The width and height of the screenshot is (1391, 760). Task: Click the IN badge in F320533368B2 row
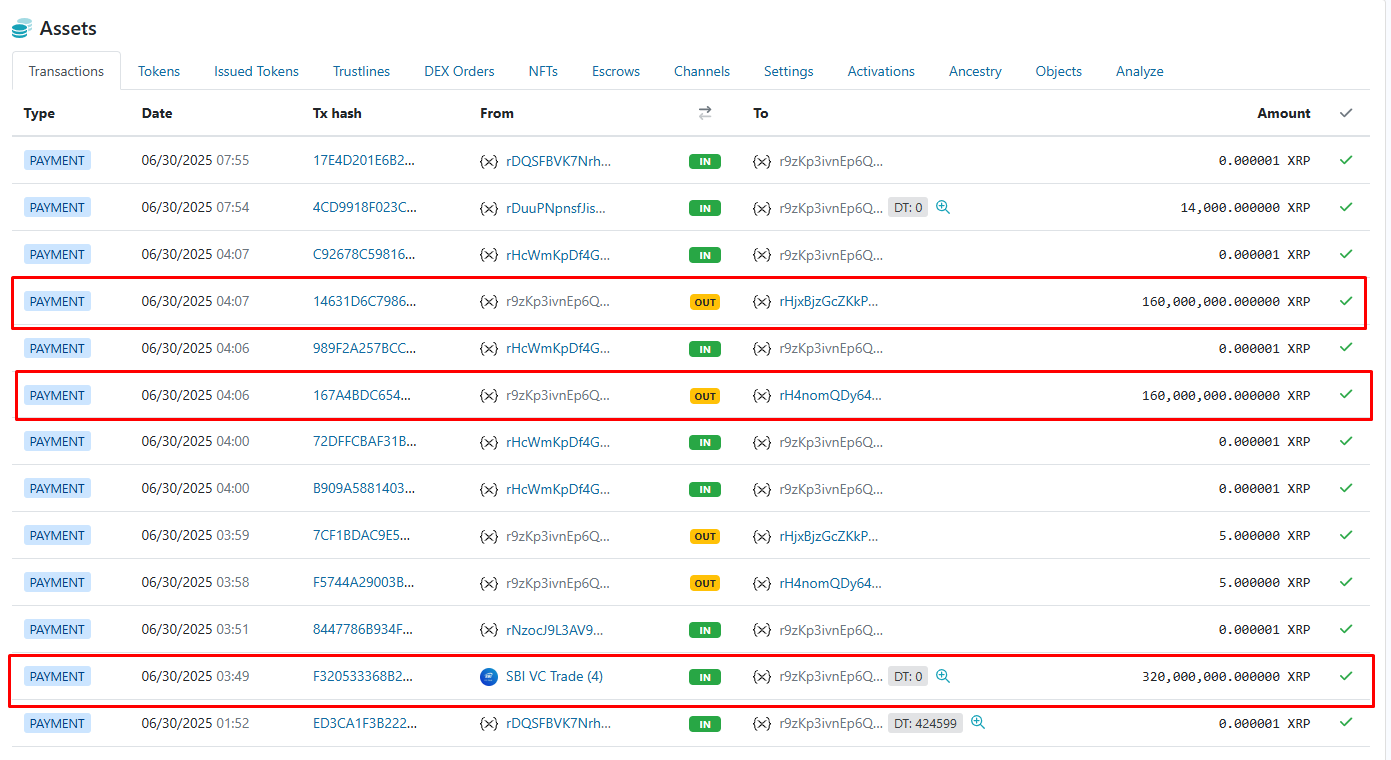[705, 677]
